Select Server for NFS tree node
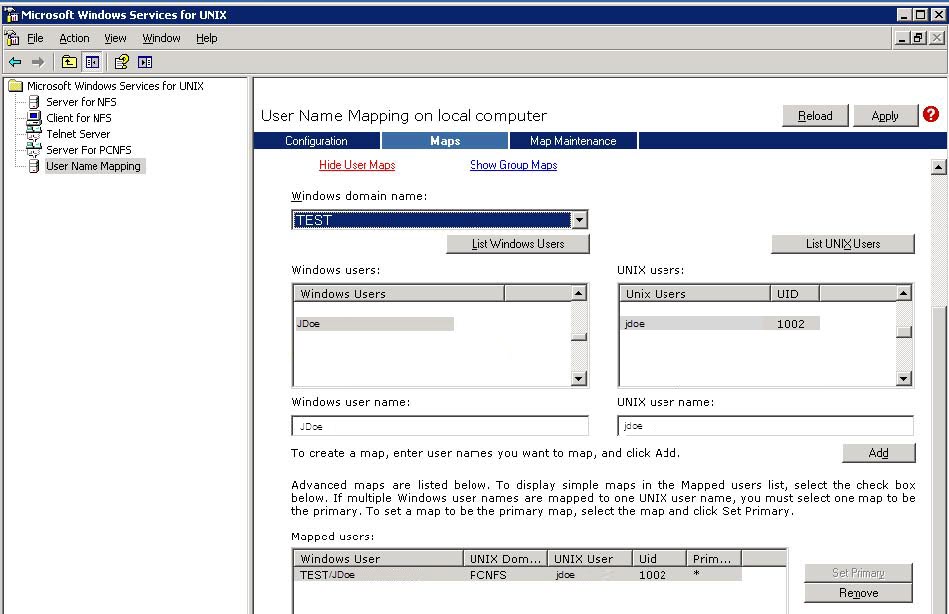The width and height of the screenshot is (949, 614). pyautogui.click(x=81, y=102)
